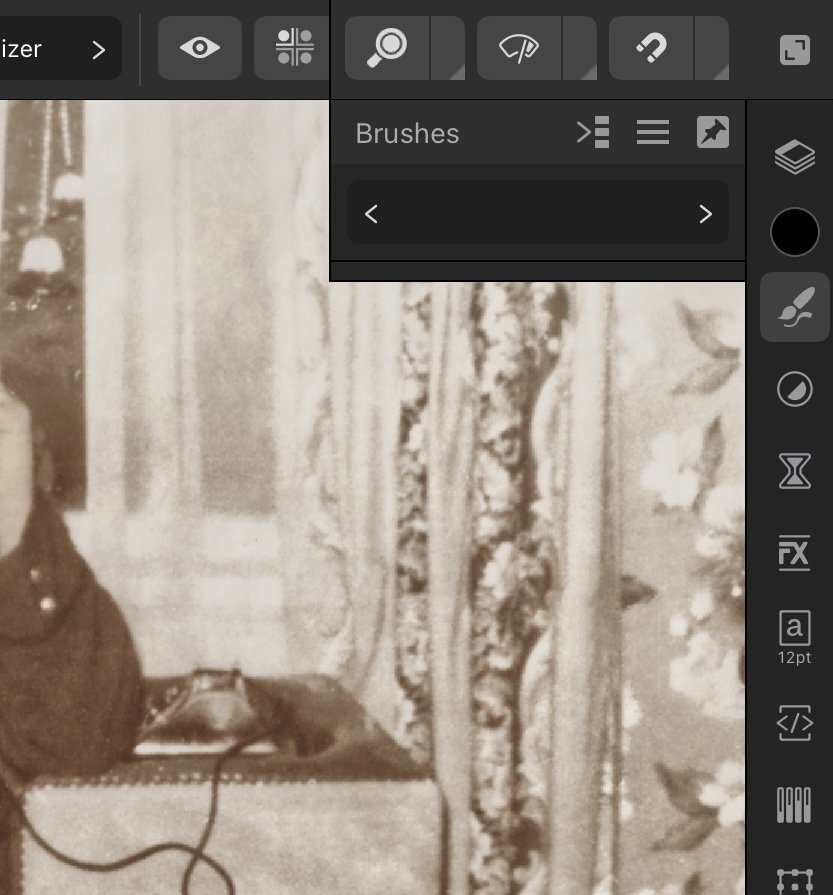
Task: Open the Layers studio panel
Action: click(795, 157)
